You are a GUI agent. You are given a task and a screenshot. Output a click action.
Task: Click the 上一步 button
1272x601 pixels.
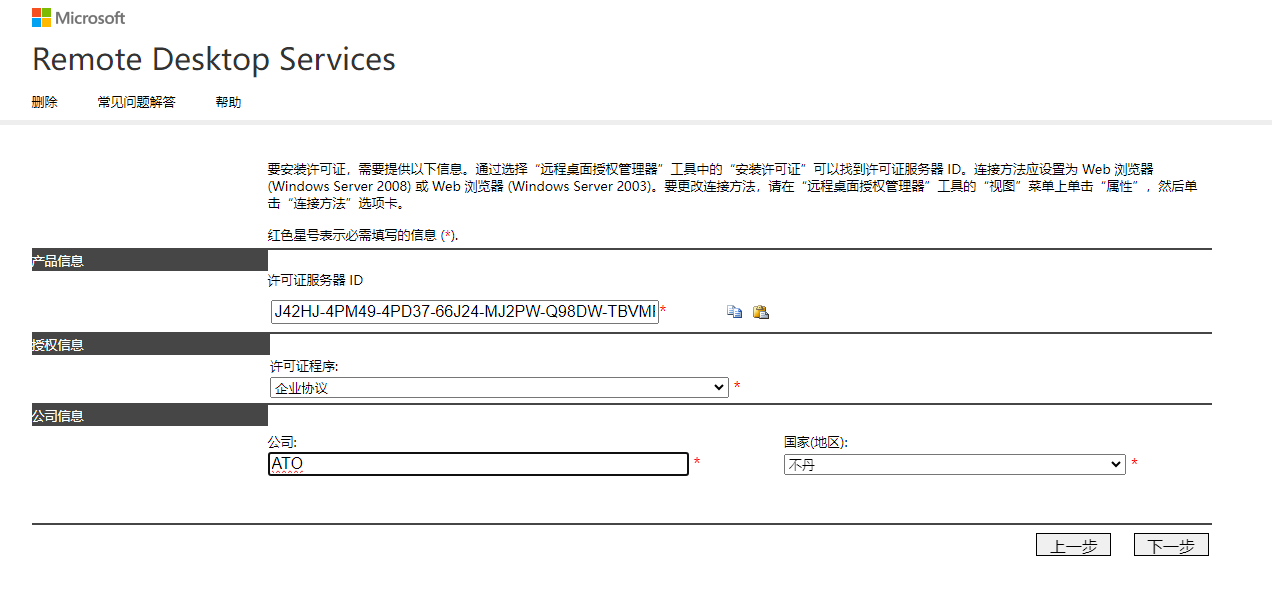click(1073, 545)
